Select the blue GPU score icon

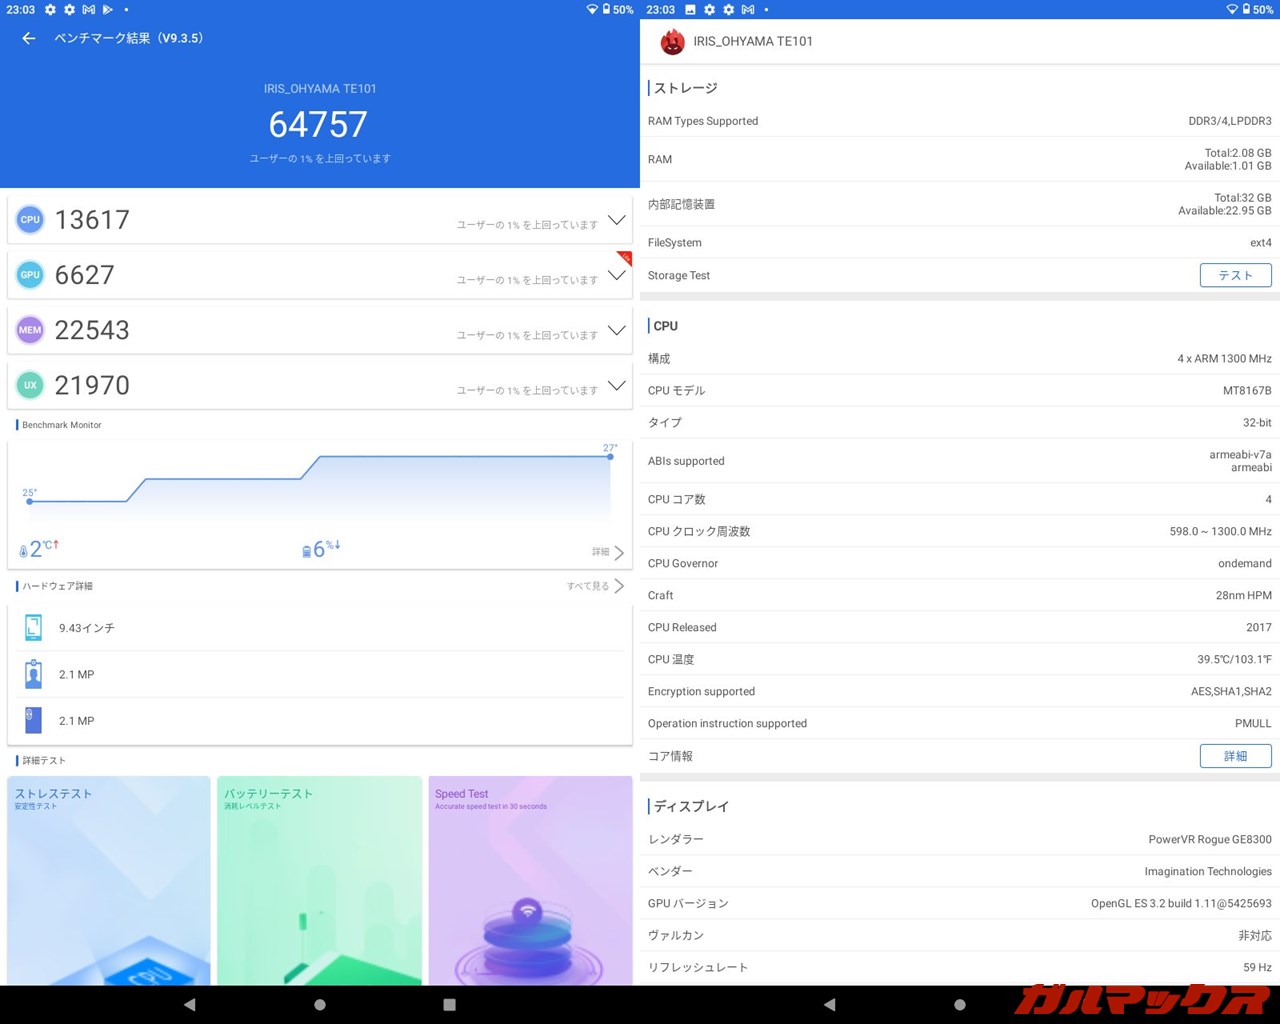[x=30, y=274]
